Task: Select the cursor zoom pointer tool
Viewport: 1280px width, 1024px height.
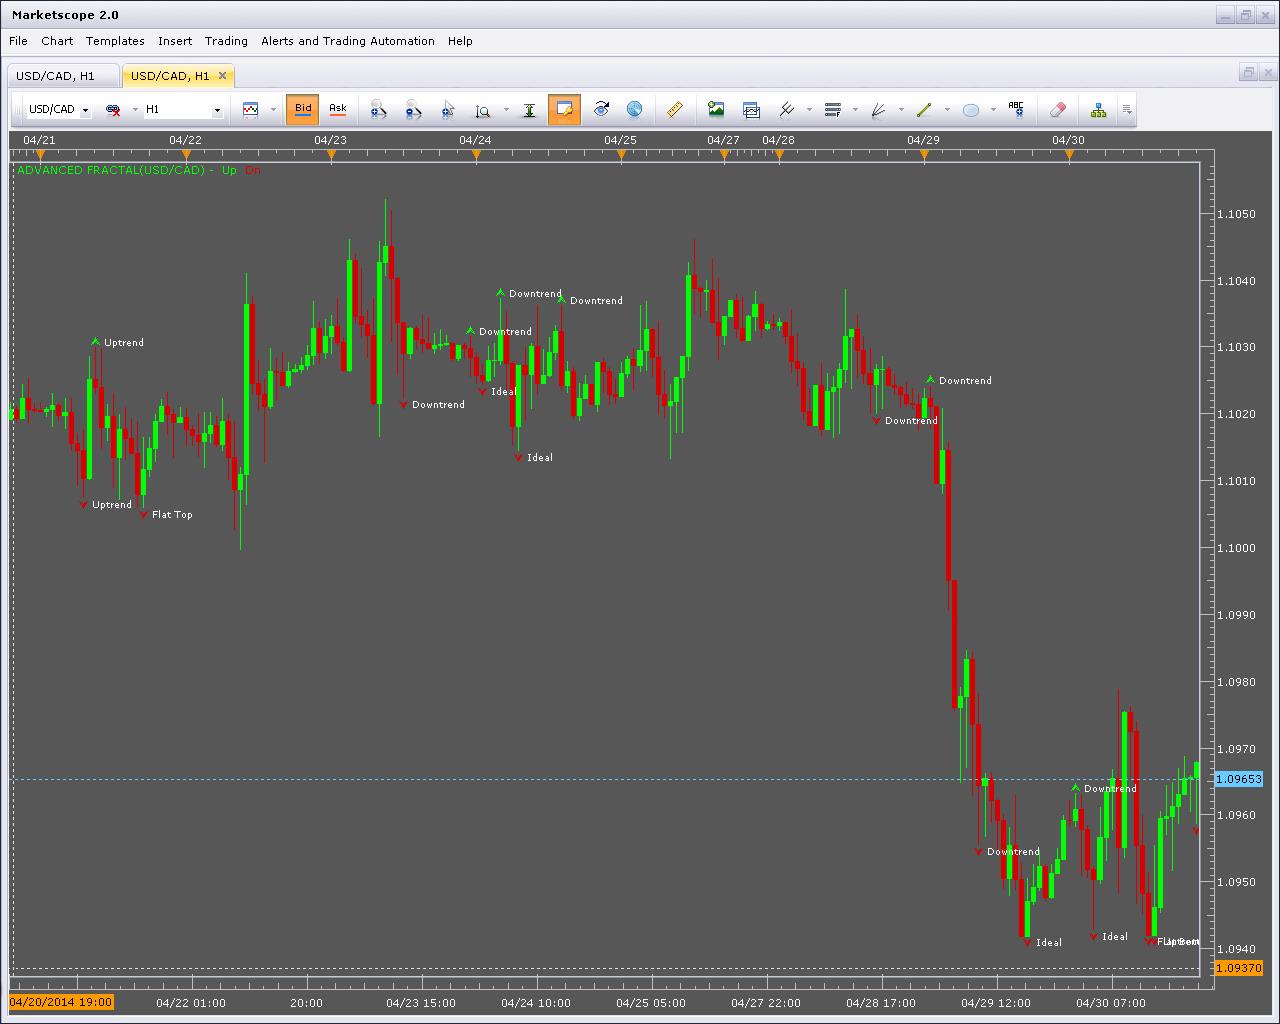Action: [x=448, y=110]
